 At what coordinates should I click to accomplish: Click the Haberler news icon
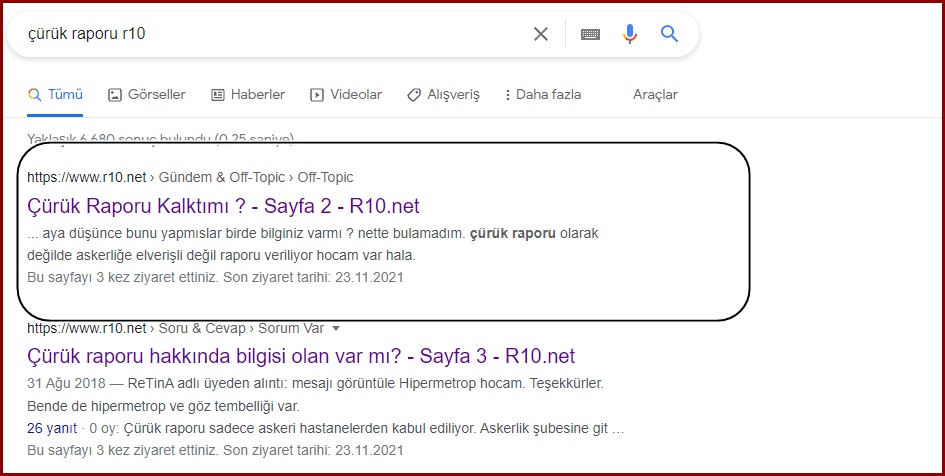tap(218, 95)
